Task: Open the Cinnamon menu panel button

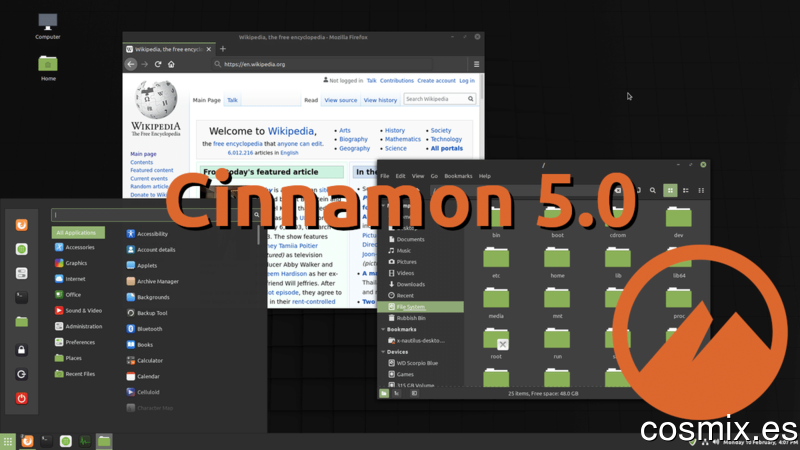Action: pos(8,441)
